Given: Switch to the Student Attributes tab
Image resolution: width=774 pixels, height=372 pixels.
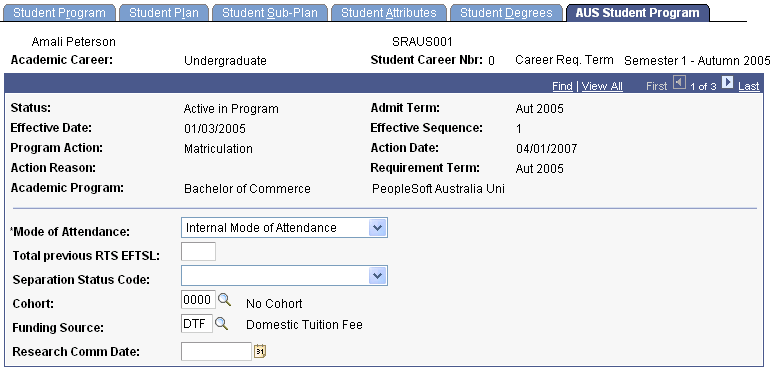Looking at the screenshot, I should point(388,13).
